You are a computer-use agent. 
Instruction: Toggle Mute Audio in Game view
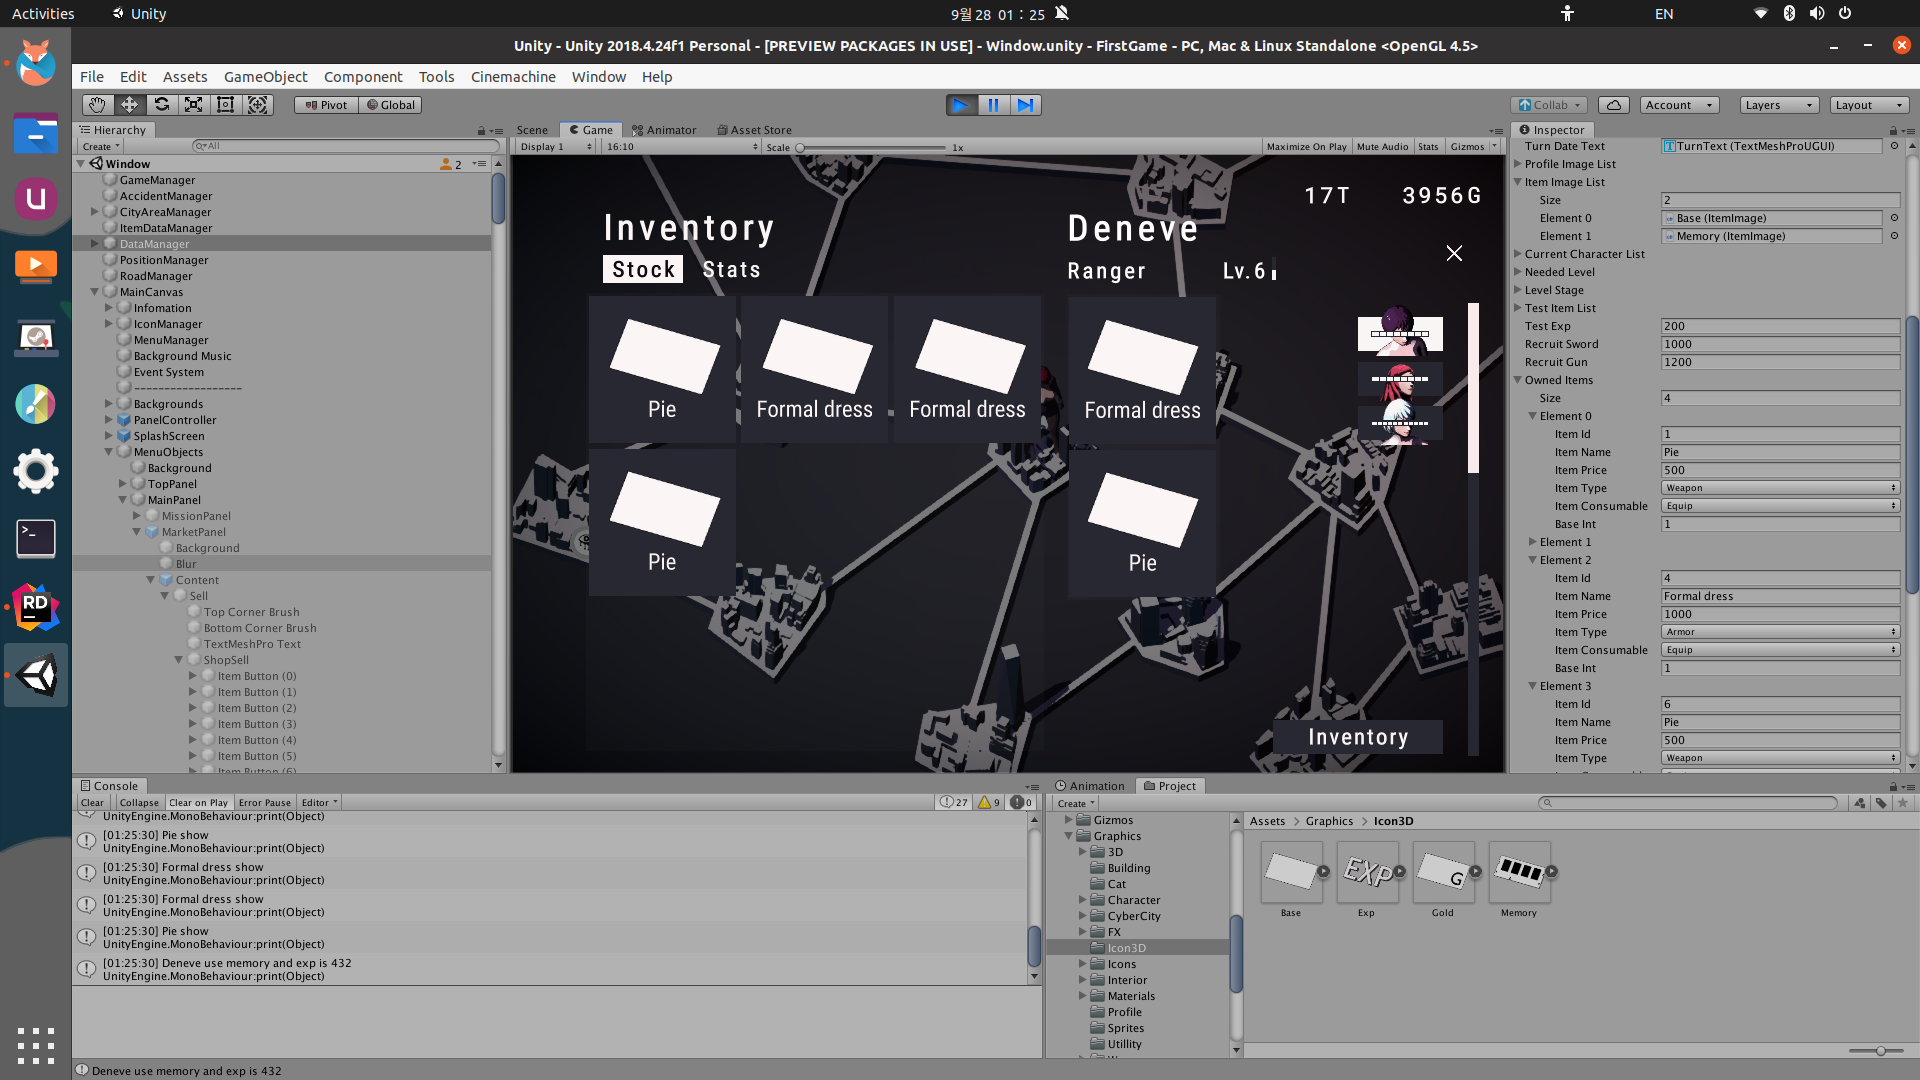(x=1382, y=147)
